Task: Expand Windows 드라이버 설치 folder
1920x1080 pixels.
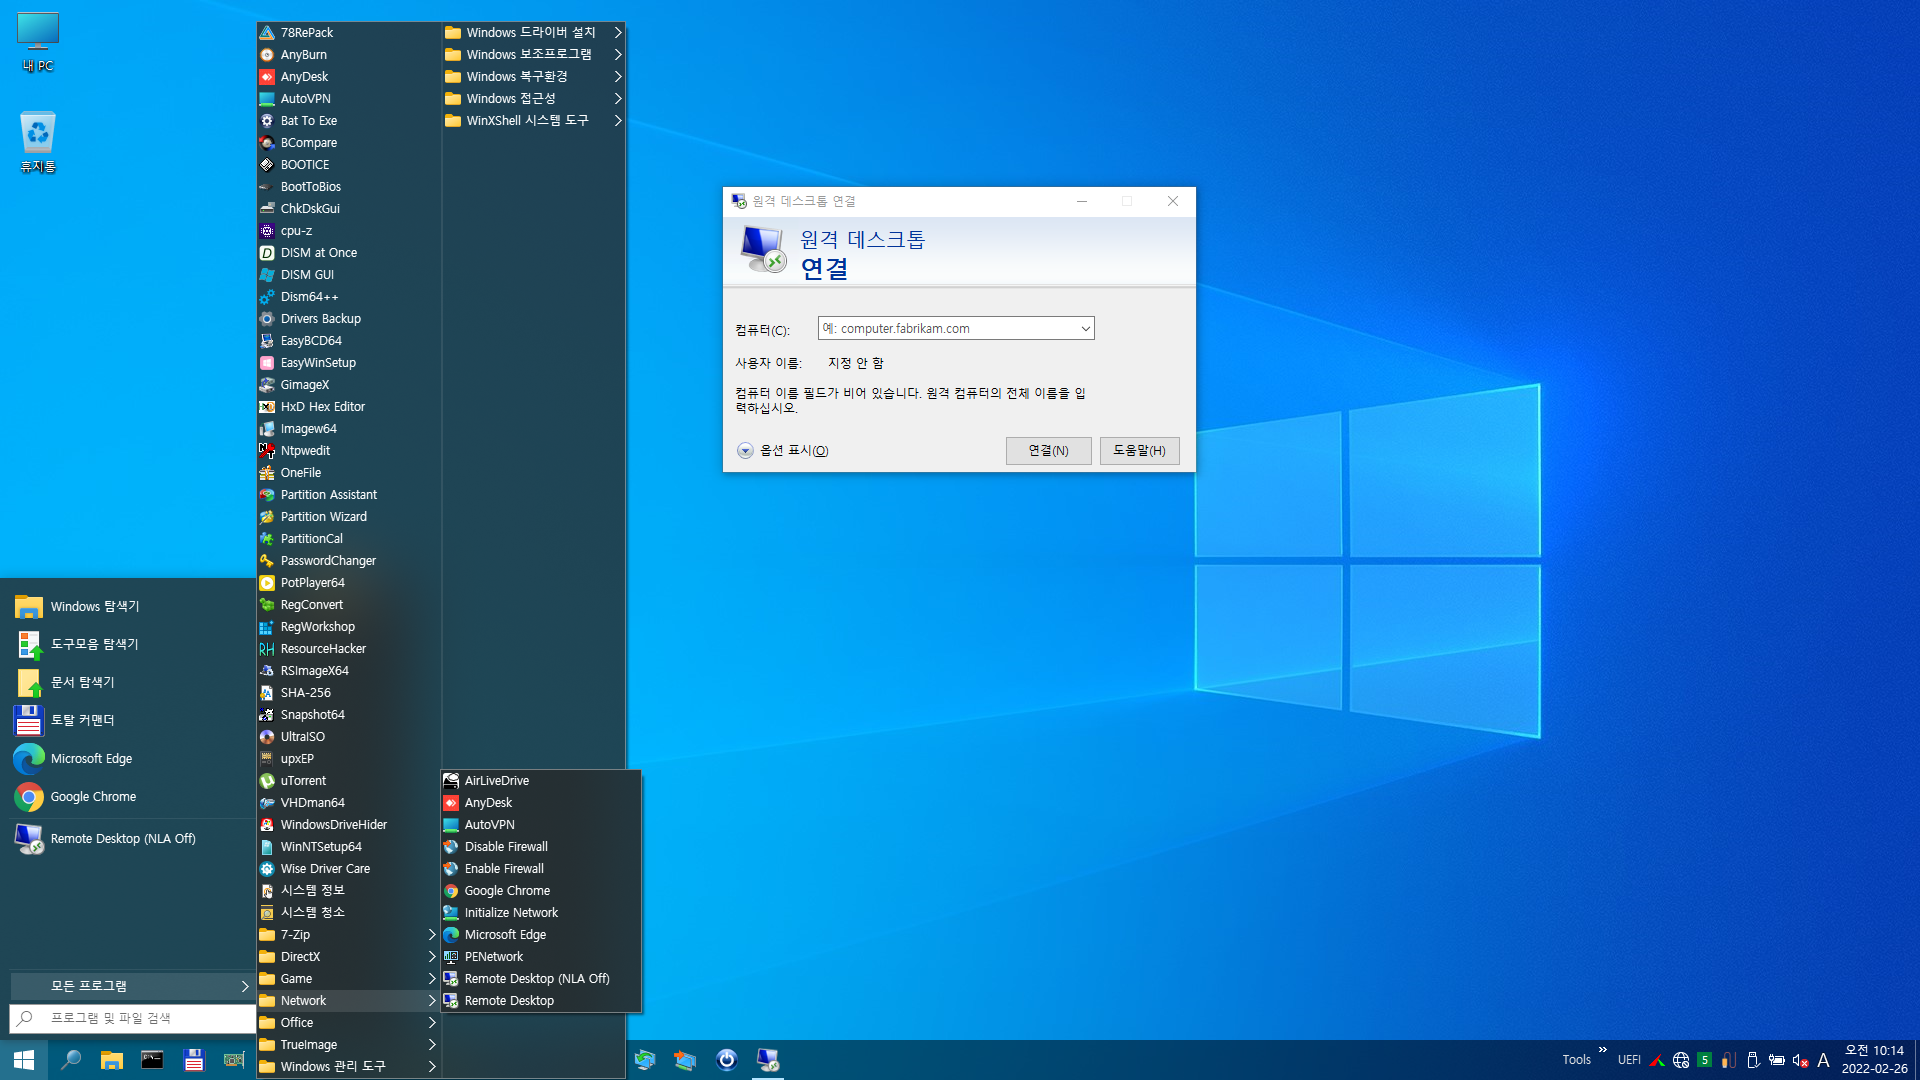Action: pos(534,33)
